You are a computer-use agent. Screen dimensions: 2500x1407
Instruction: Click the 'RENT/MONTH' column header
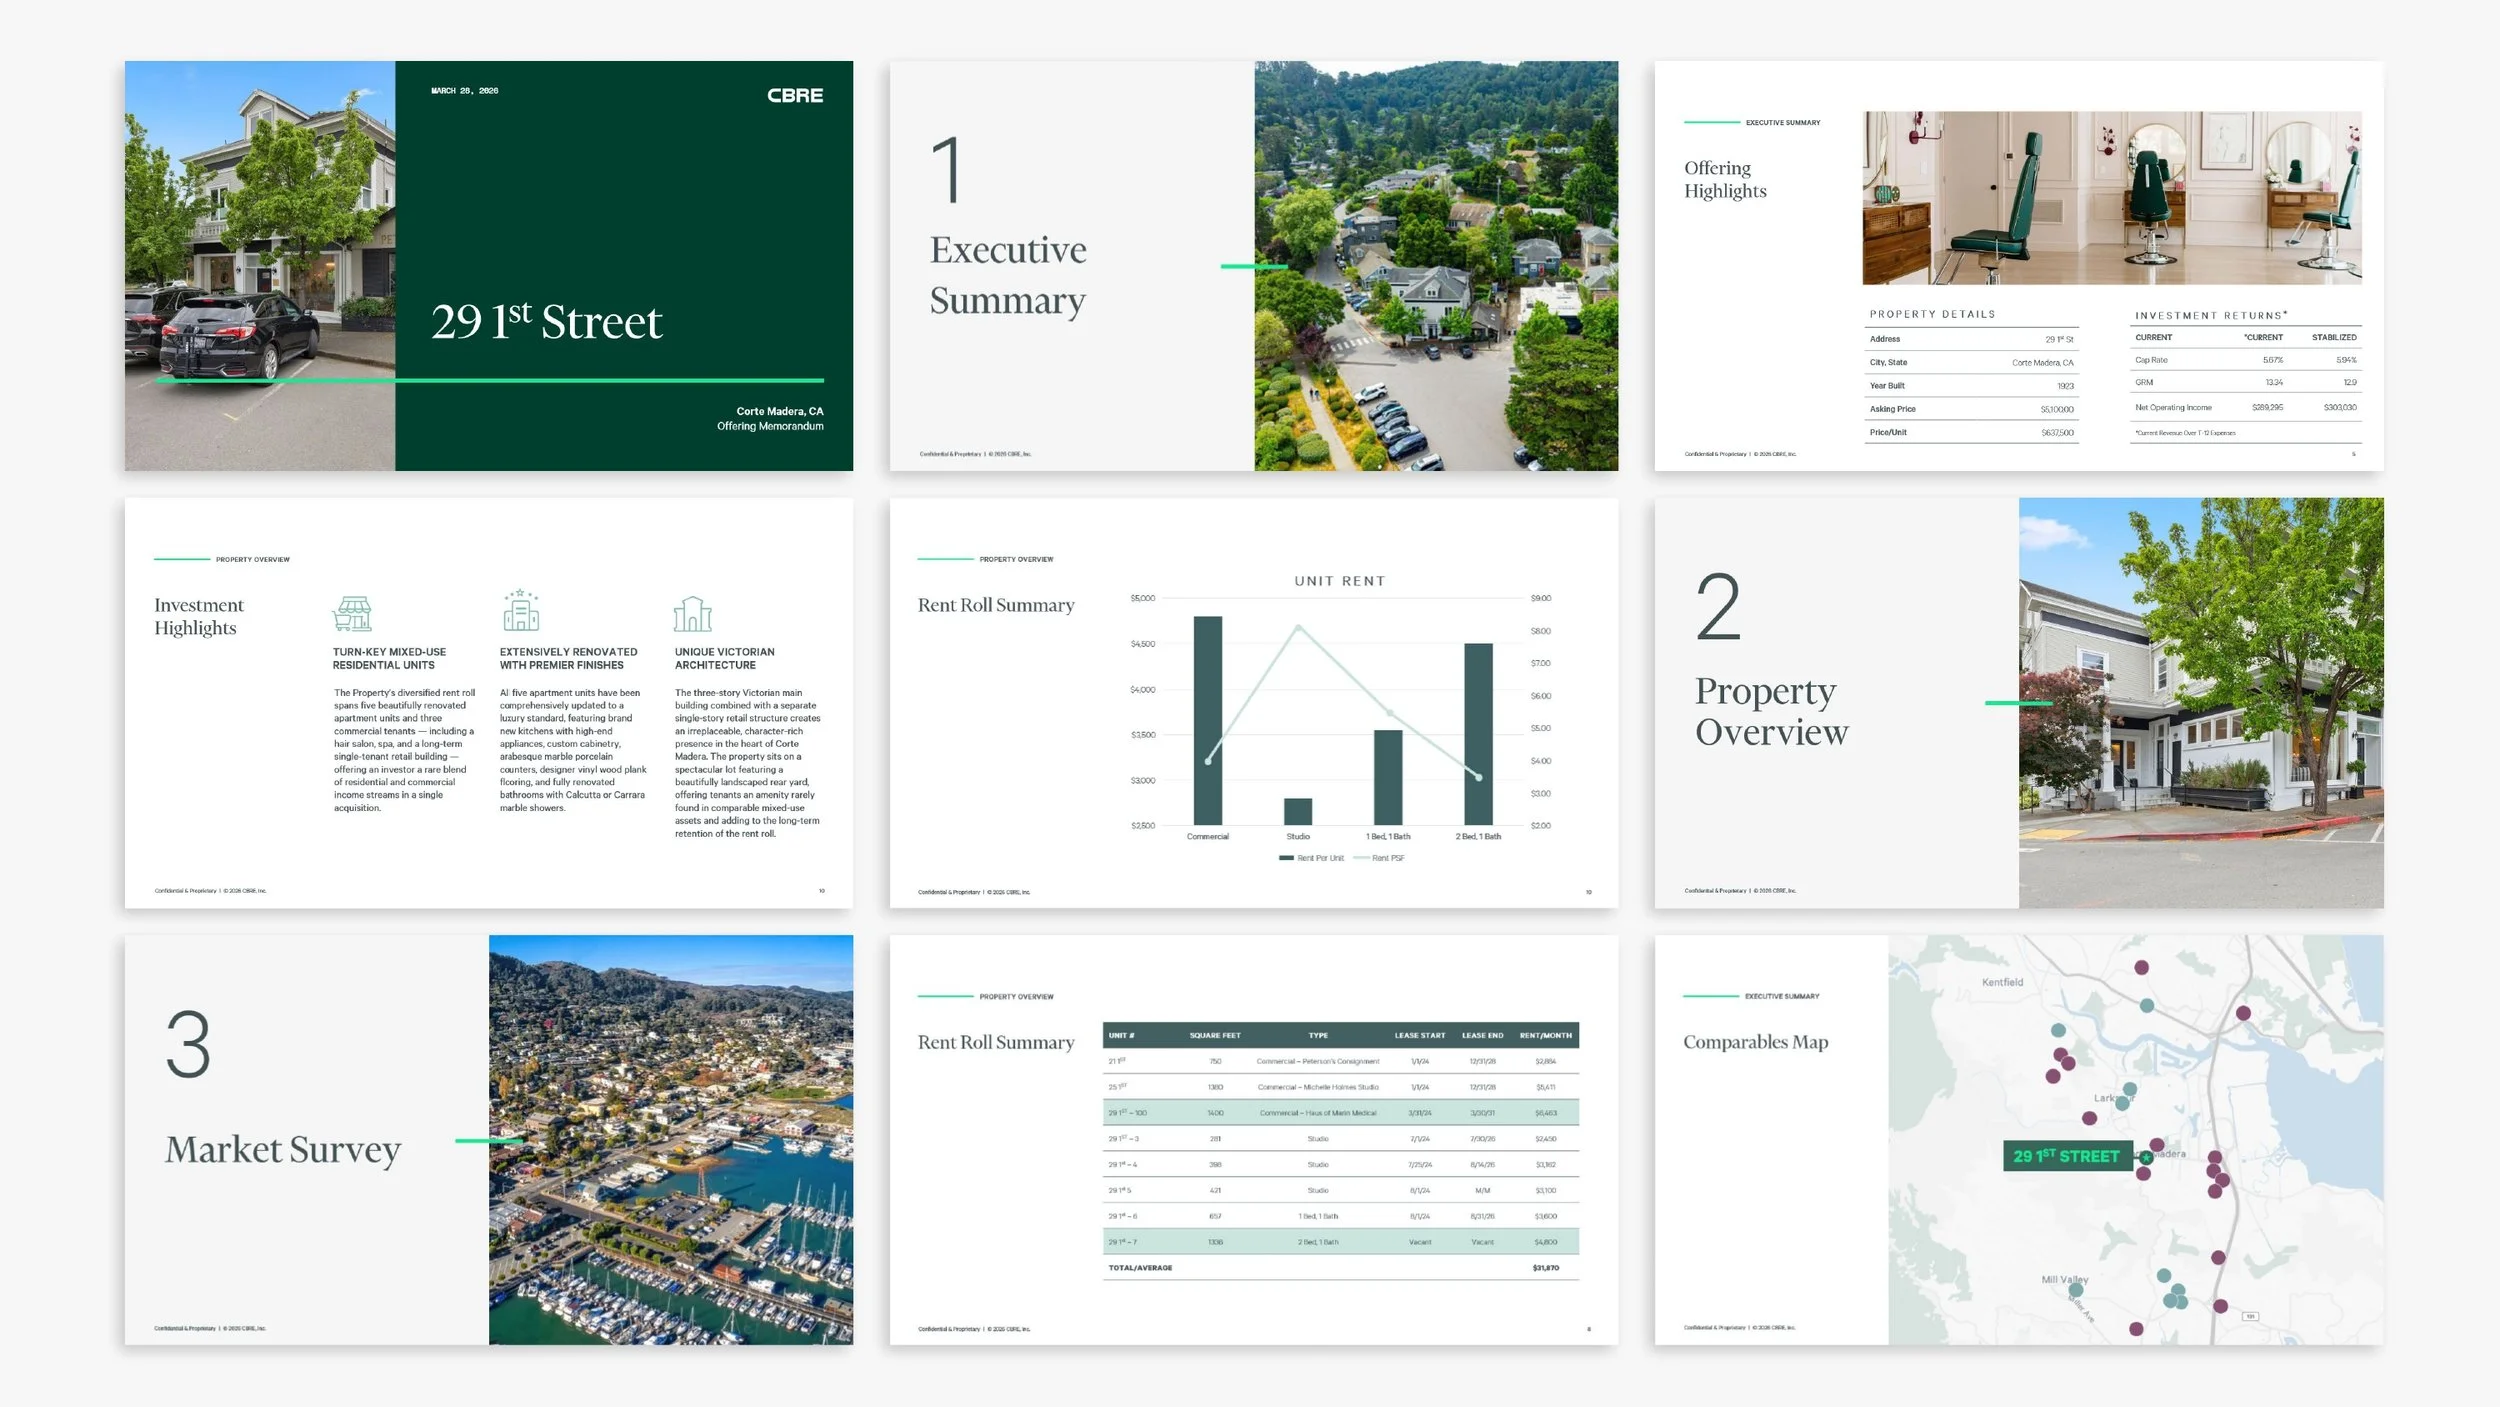(1545, 1035)
